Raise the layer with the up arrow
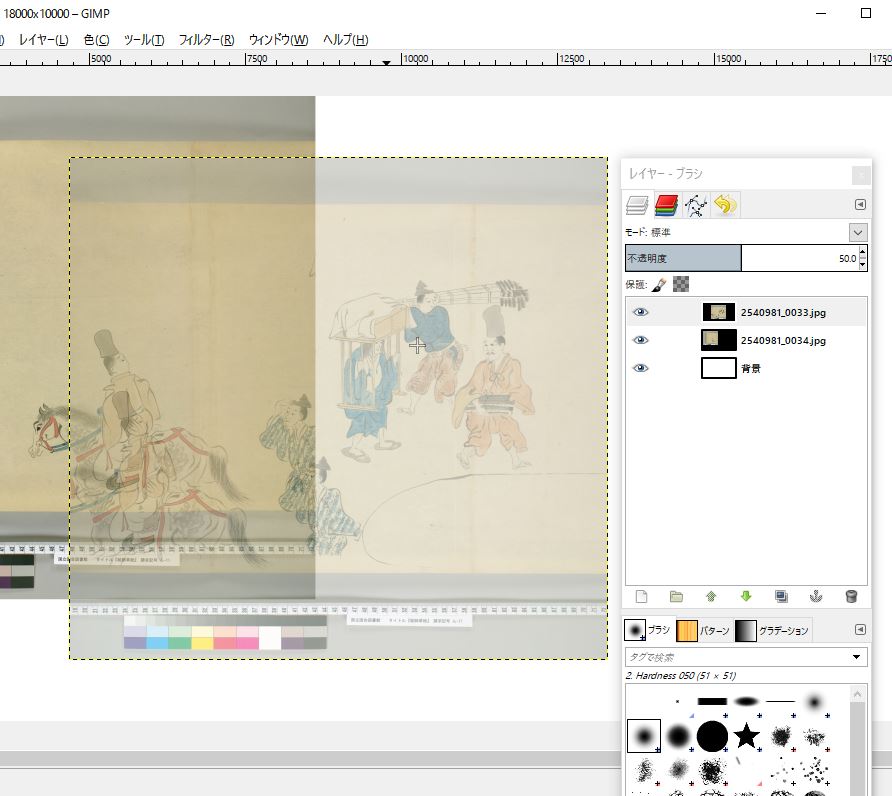 [x=711, y=596]
